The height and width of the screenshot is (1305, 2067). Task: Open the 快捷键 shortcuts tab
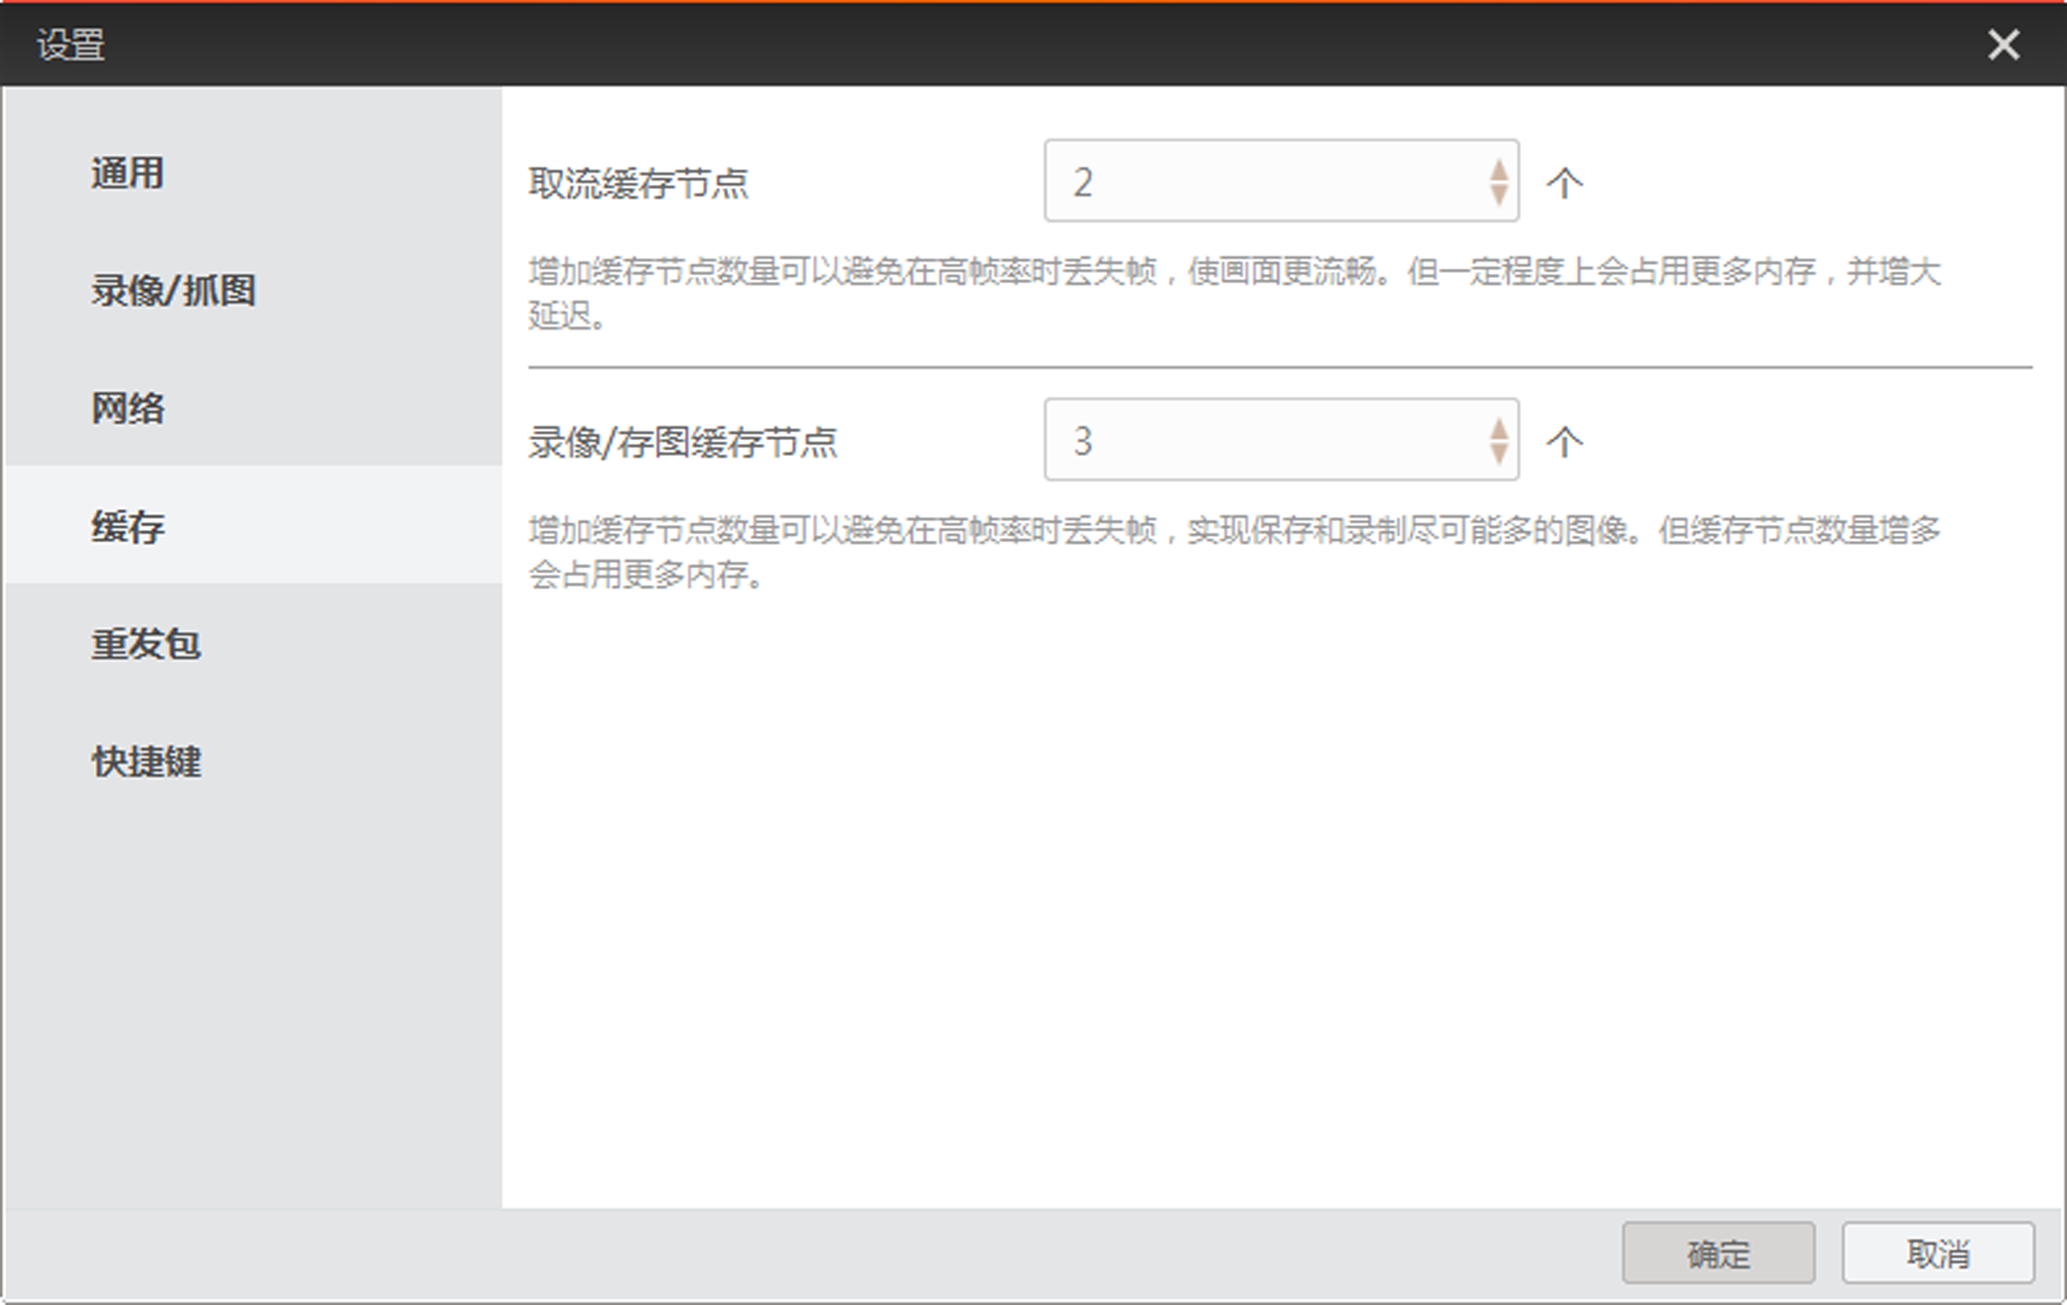[x=146, y=762]
